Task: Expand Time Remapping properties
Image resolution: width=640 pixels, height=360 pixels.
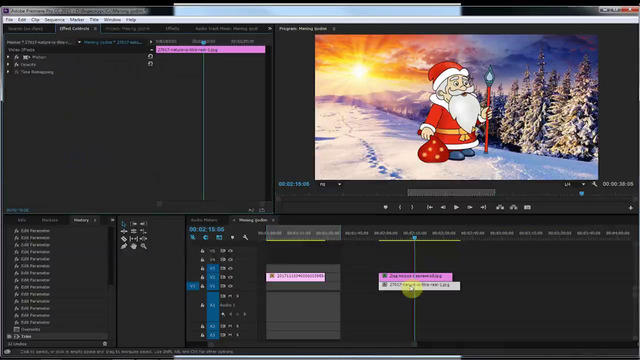Action: pos(8,72)
